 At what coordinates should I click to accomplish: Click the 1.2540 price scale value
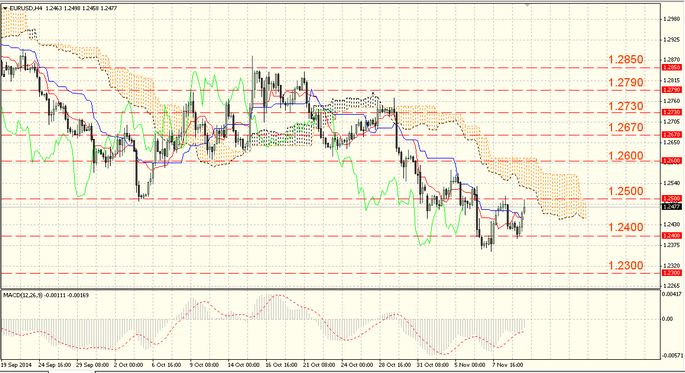pyautogui.click(x=671, y=183)
